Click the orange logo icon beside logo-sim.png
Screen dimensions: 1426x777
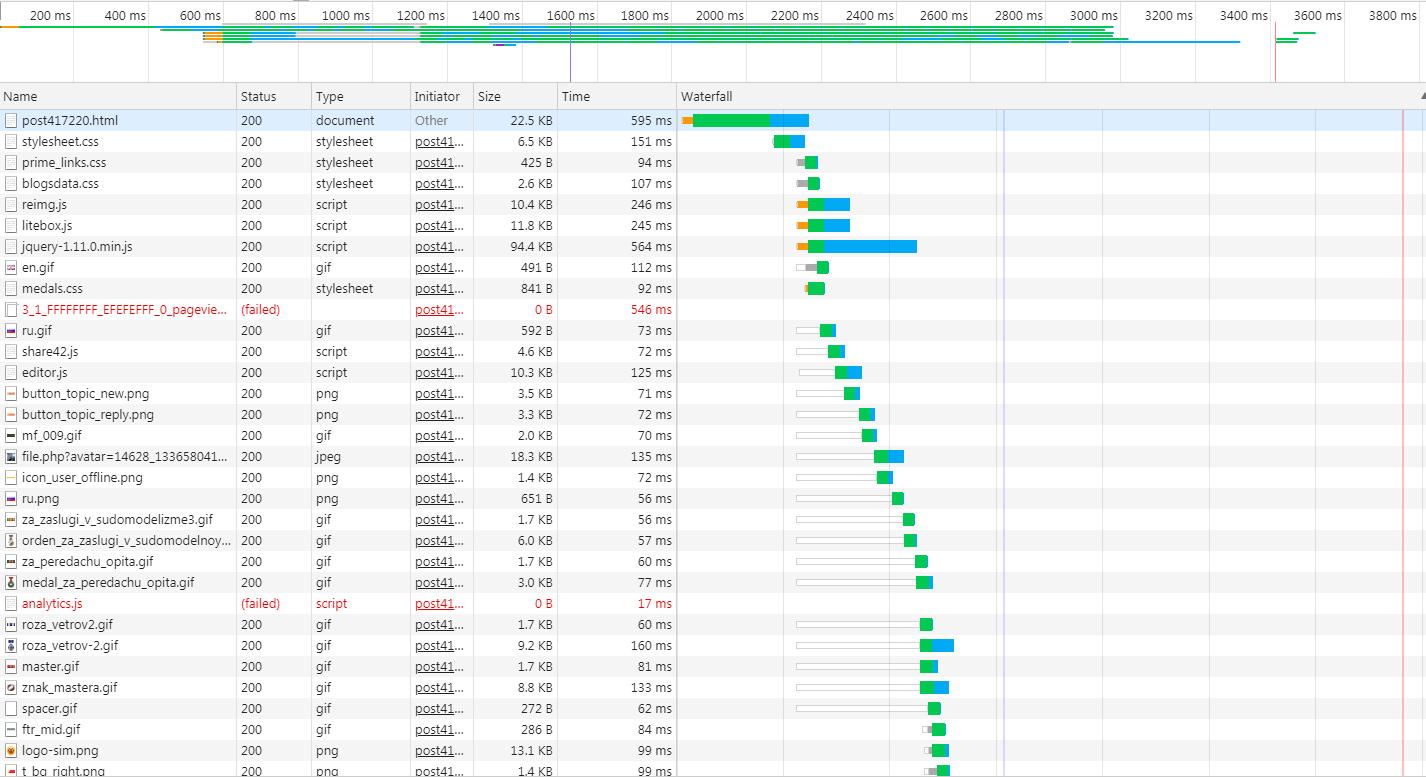[11, 750]
